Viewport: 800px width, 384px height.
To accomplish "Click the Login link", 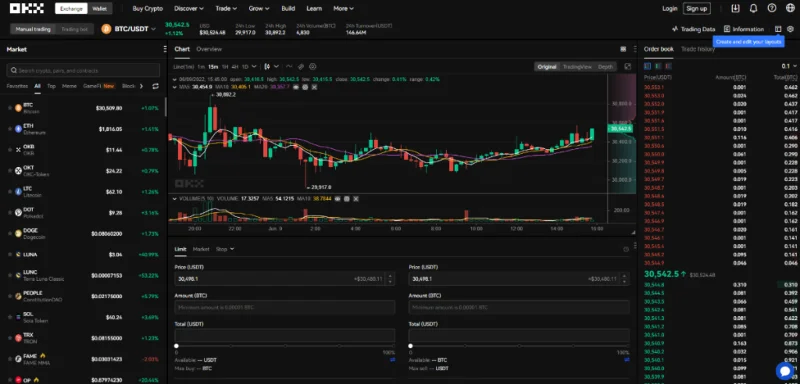I will click(669, 8).
